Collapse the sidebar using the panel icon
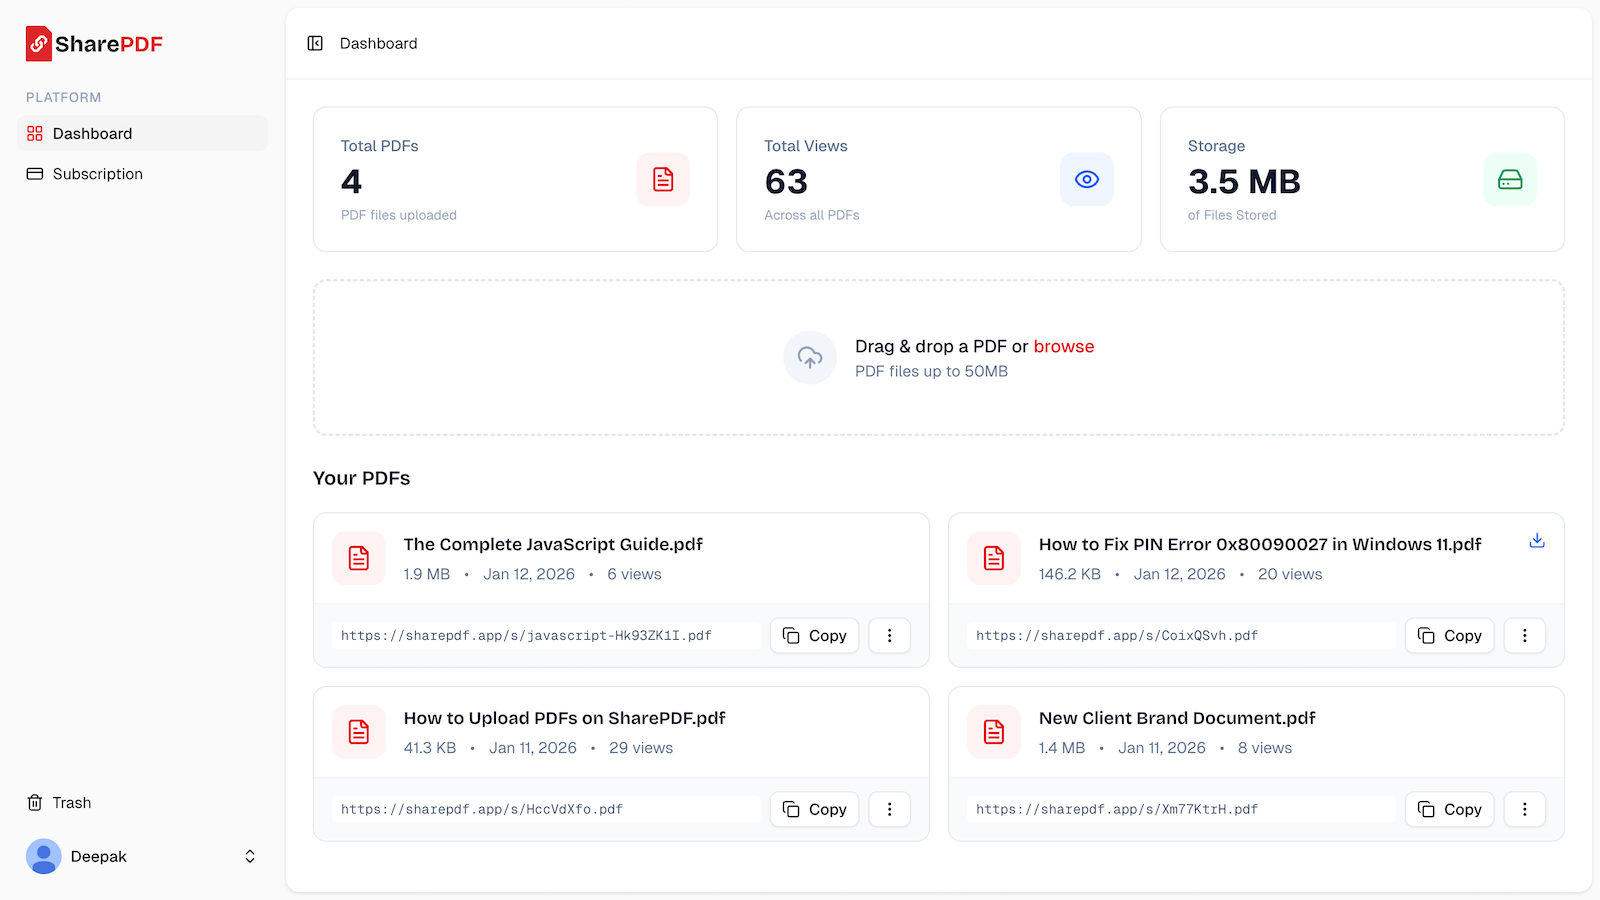1600x900 pixels. pyautogui.click(x=315, y=43)
